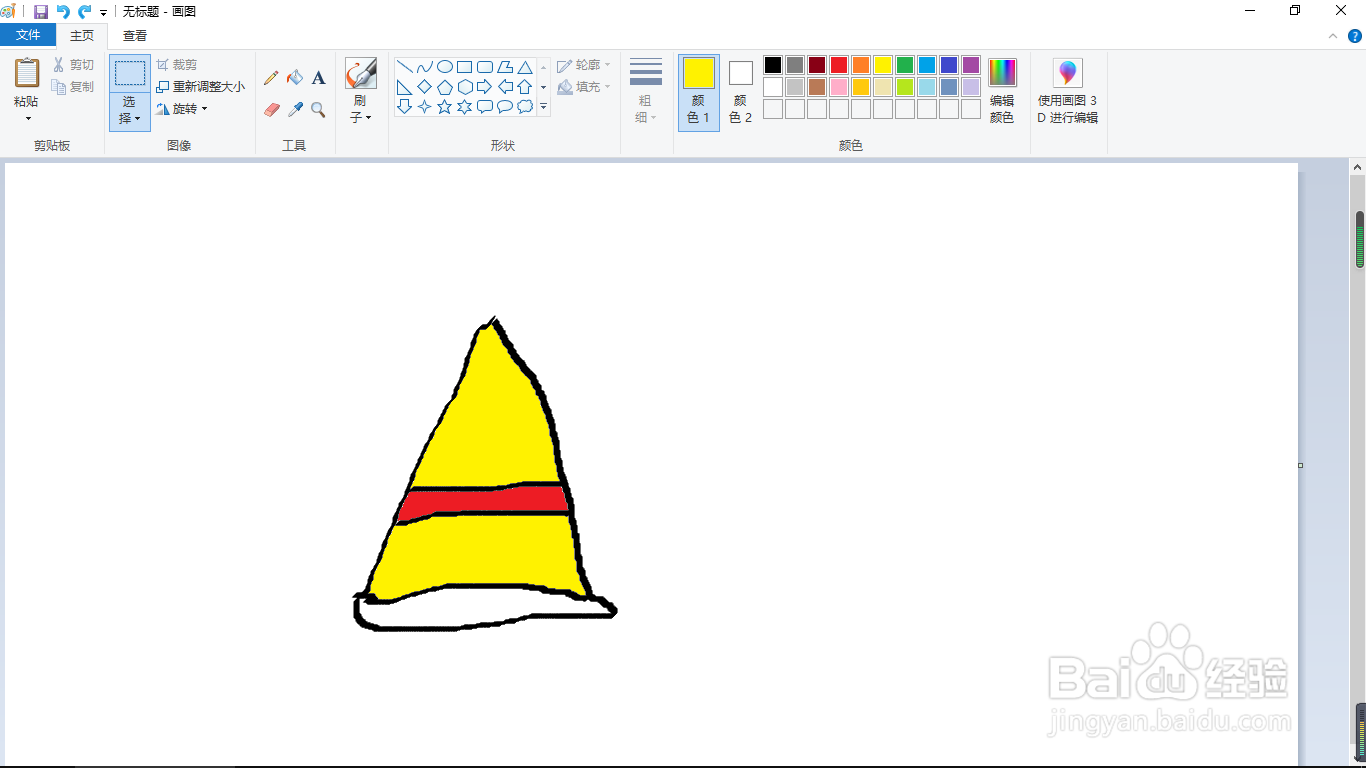Open Edit colors (编辑颜色)
The image size is (1366, 768).
[1002, 91]
